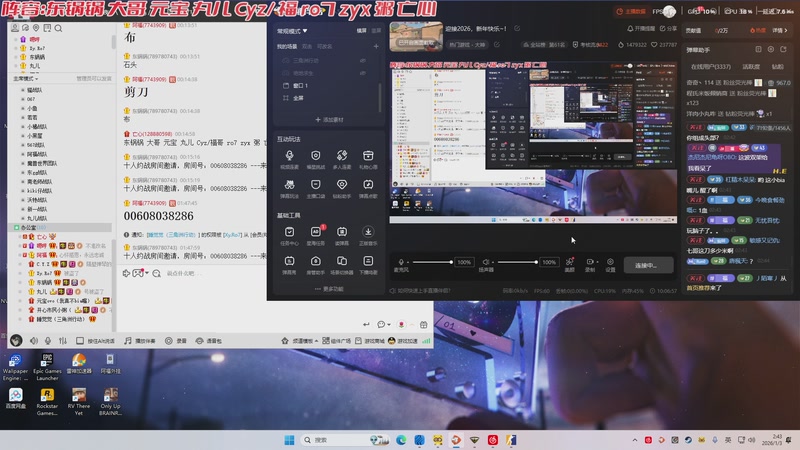Open 语音包 in YY bottom bar
800x450 pixels.
tap(209, 341)
